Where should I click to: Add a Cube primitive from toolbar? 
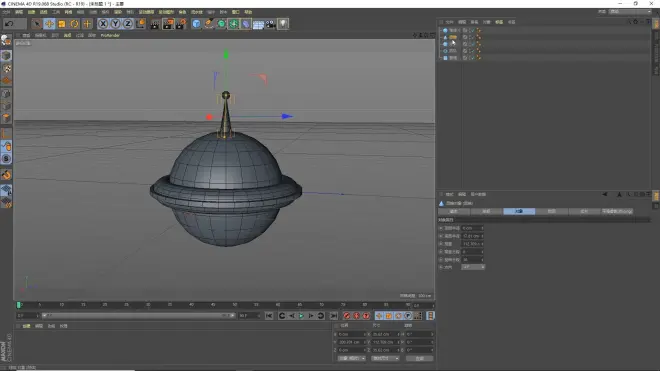coord(196,24)
